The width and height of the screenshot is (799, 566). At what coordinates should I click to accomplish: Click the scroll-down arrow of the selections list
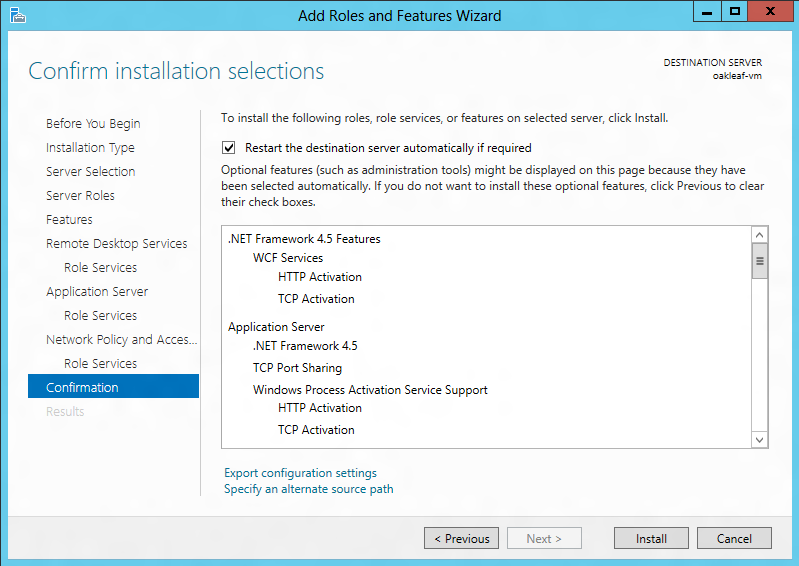pos(759,440)
